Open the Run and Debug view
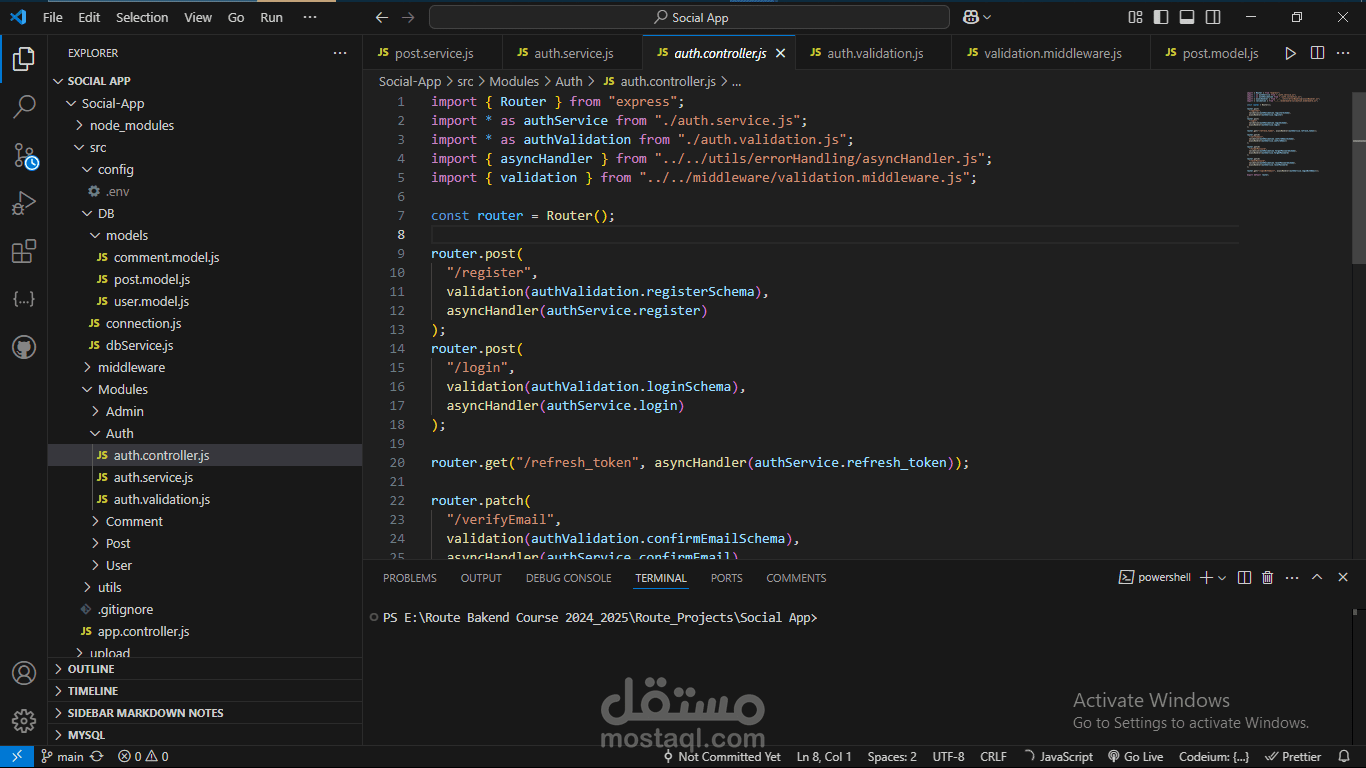Screen dimensions: 1366x768 24,203
